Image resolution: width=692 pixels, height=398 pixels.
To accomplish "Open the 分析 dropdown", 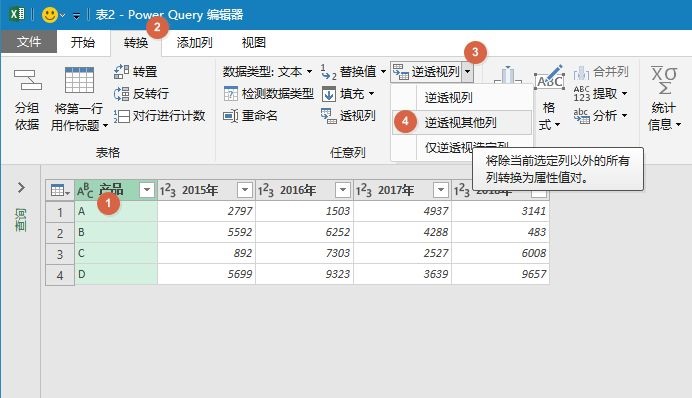I will point(600,116).
